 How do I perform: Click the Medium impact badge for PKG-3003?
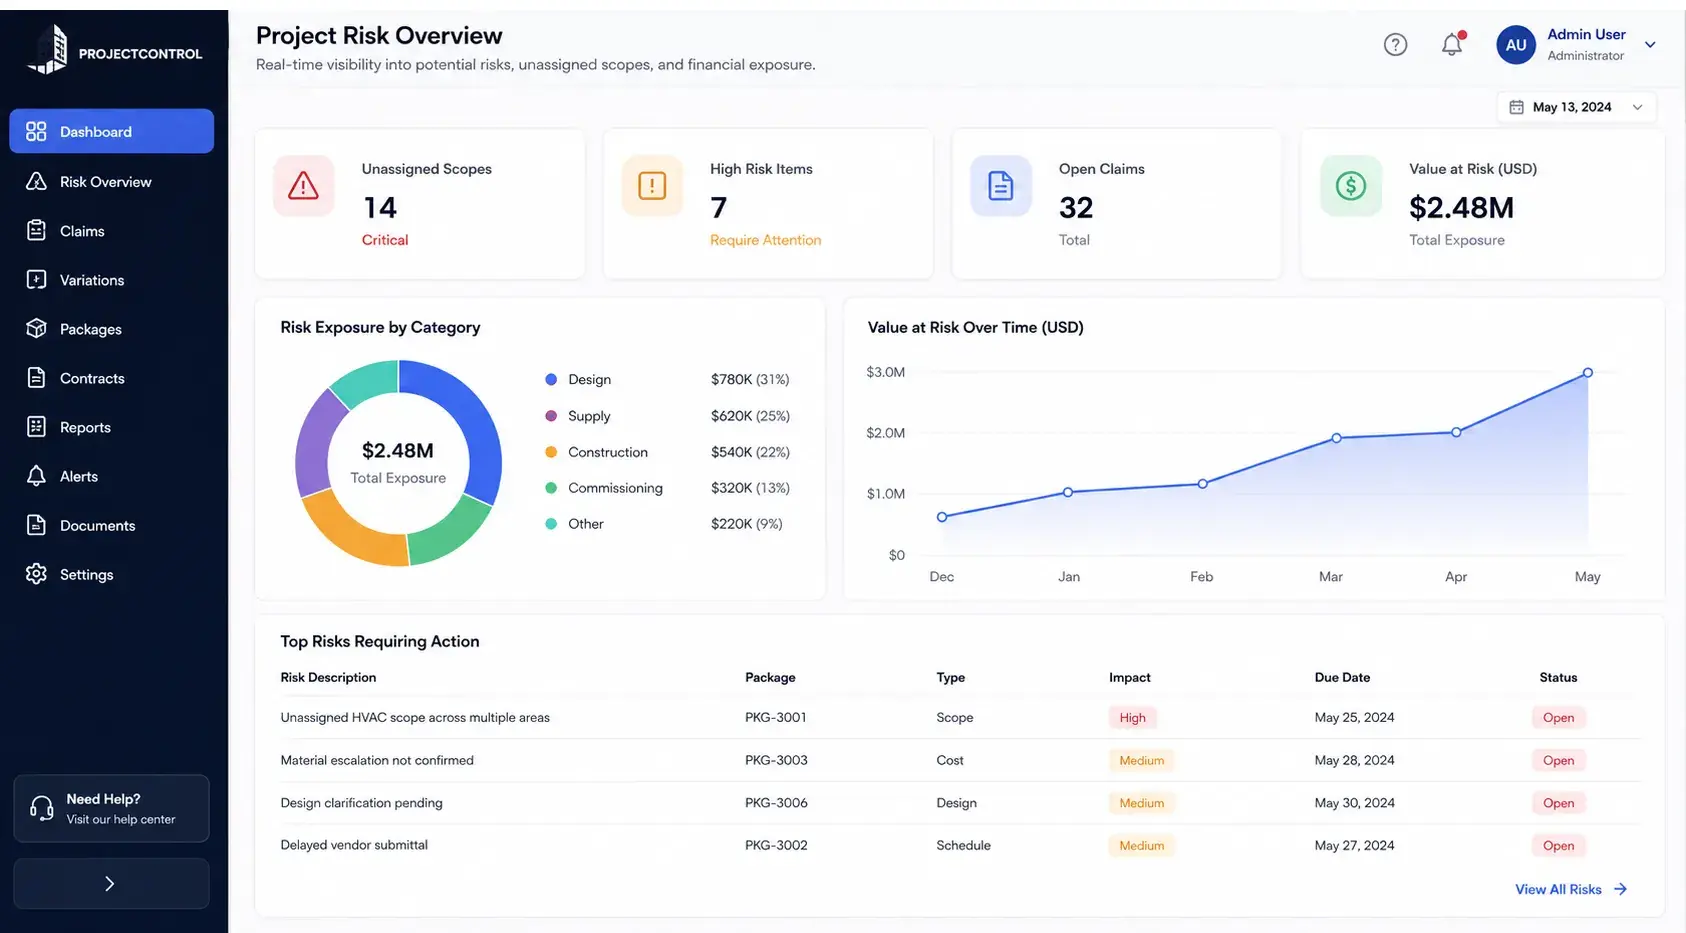click(1141, 761)
